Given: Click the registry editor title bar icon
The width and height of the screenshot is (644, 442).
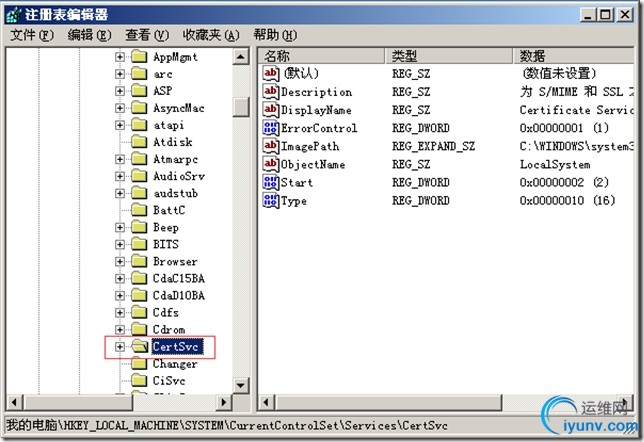Looking at the screenshot, I should coord(14,15).
